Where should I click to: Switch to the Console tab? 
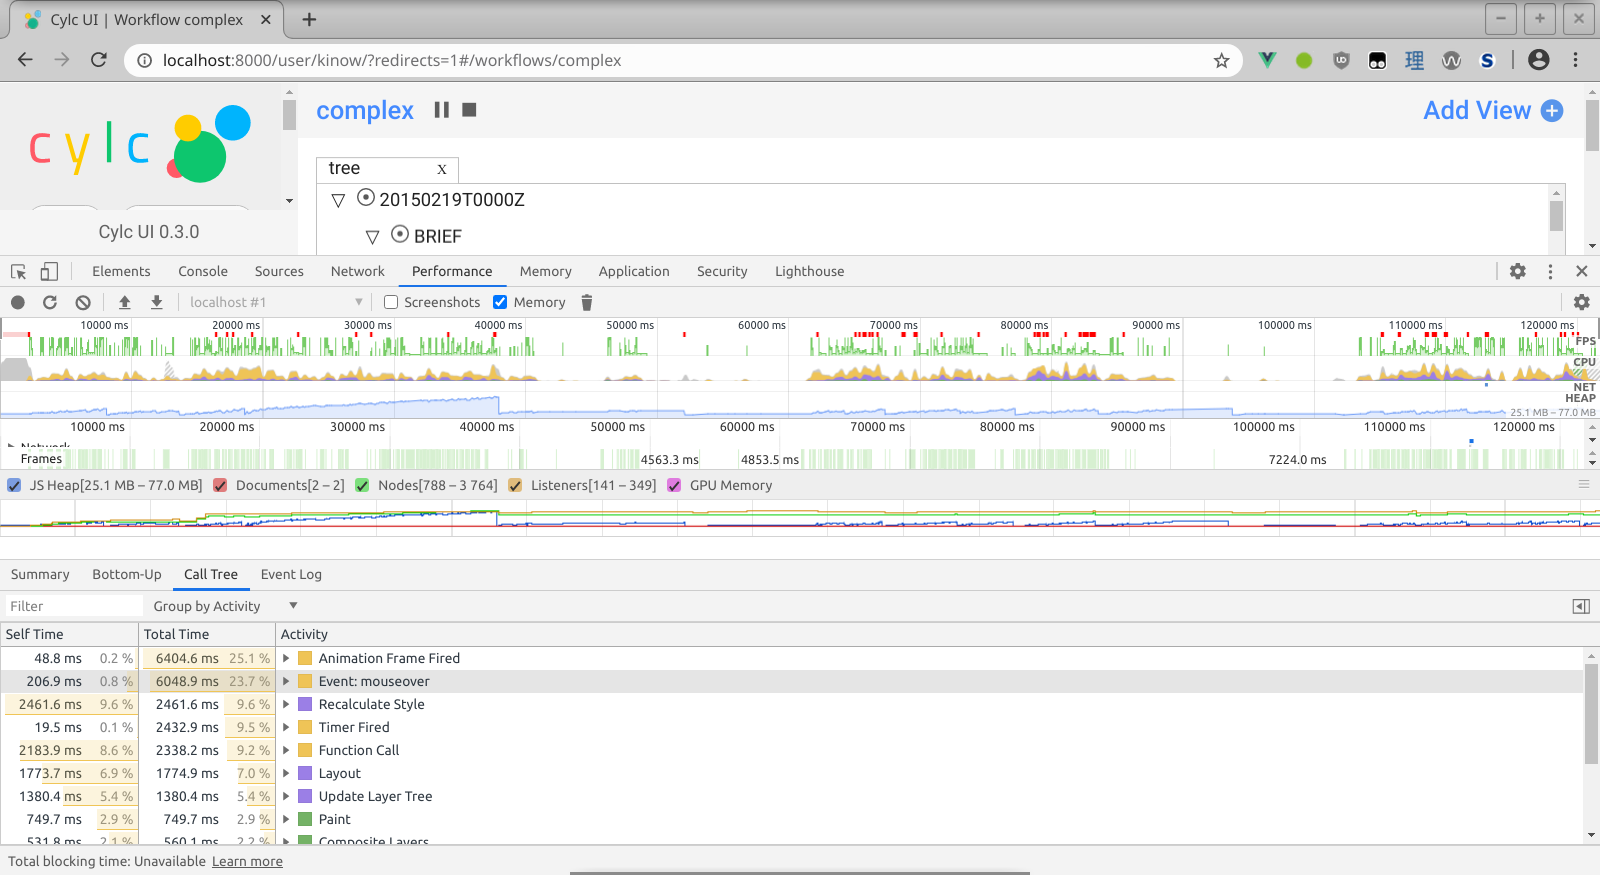click(203, 271)
